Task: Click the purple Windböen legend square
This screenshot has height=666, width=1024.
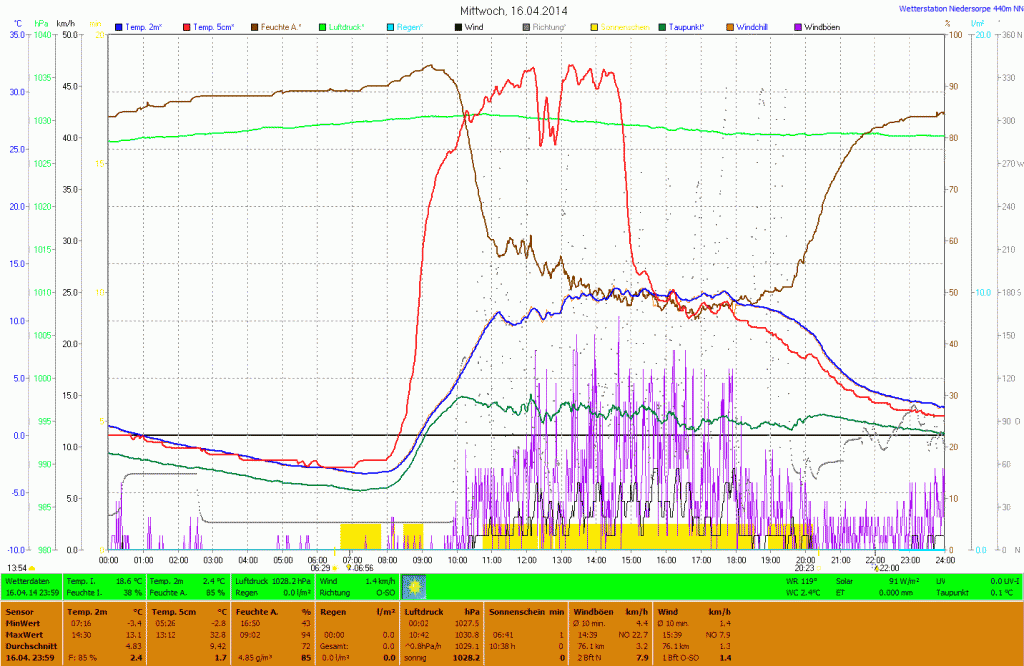Action: (x=797, y=25)
